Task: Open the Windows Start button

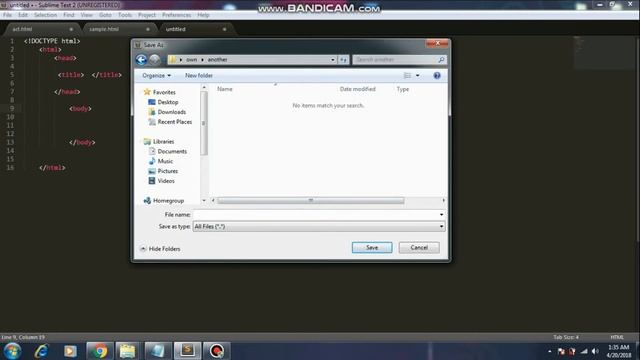Action: click(x=12, y=351)
